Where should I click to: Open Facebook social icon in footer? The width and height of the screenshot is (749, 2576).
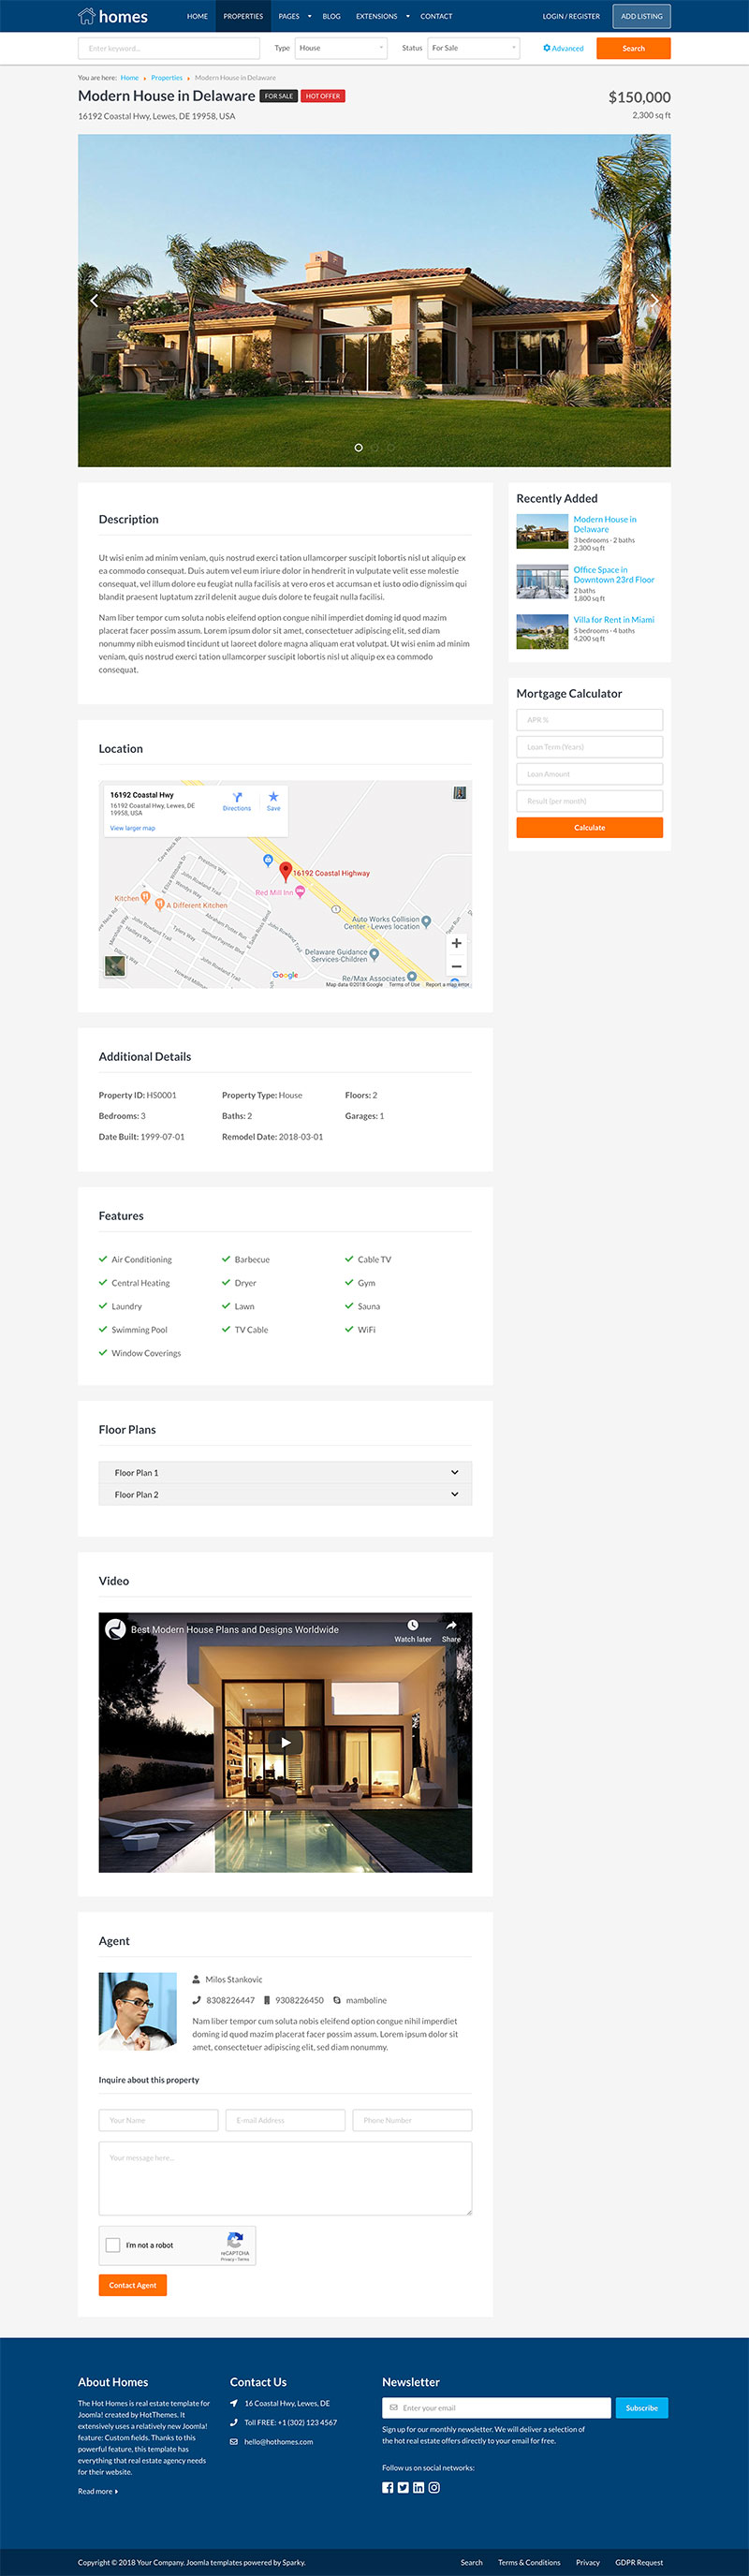tap(388, 2487)
